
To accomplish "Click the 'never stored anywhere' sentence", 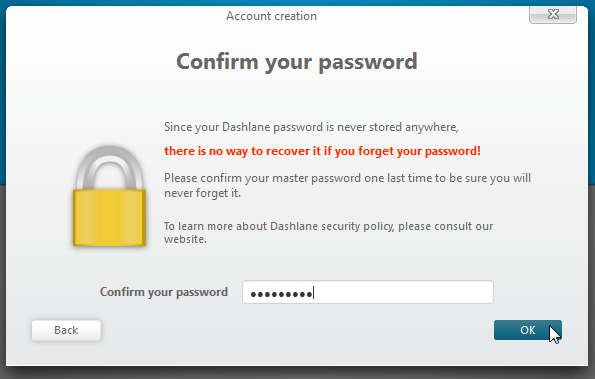I will click(x=311, y=127).
